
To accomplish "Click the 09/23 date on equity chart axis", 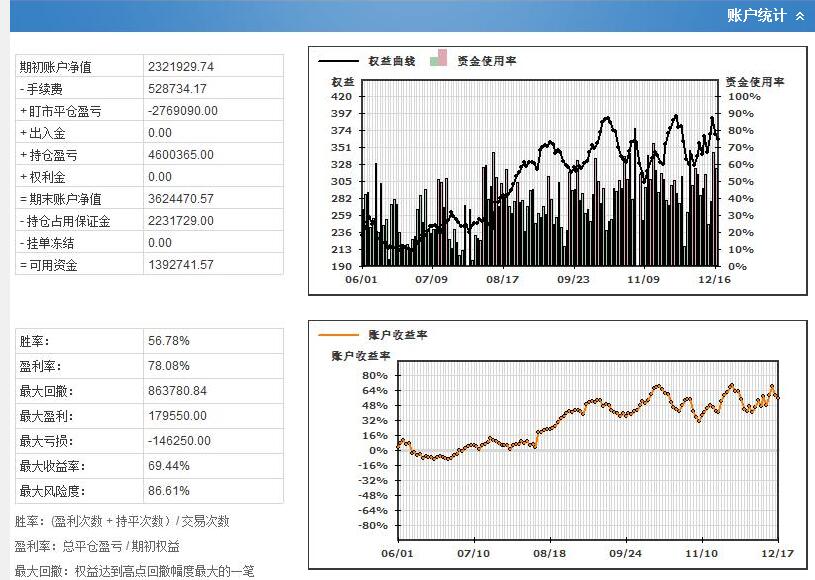I will click(573, 281).
